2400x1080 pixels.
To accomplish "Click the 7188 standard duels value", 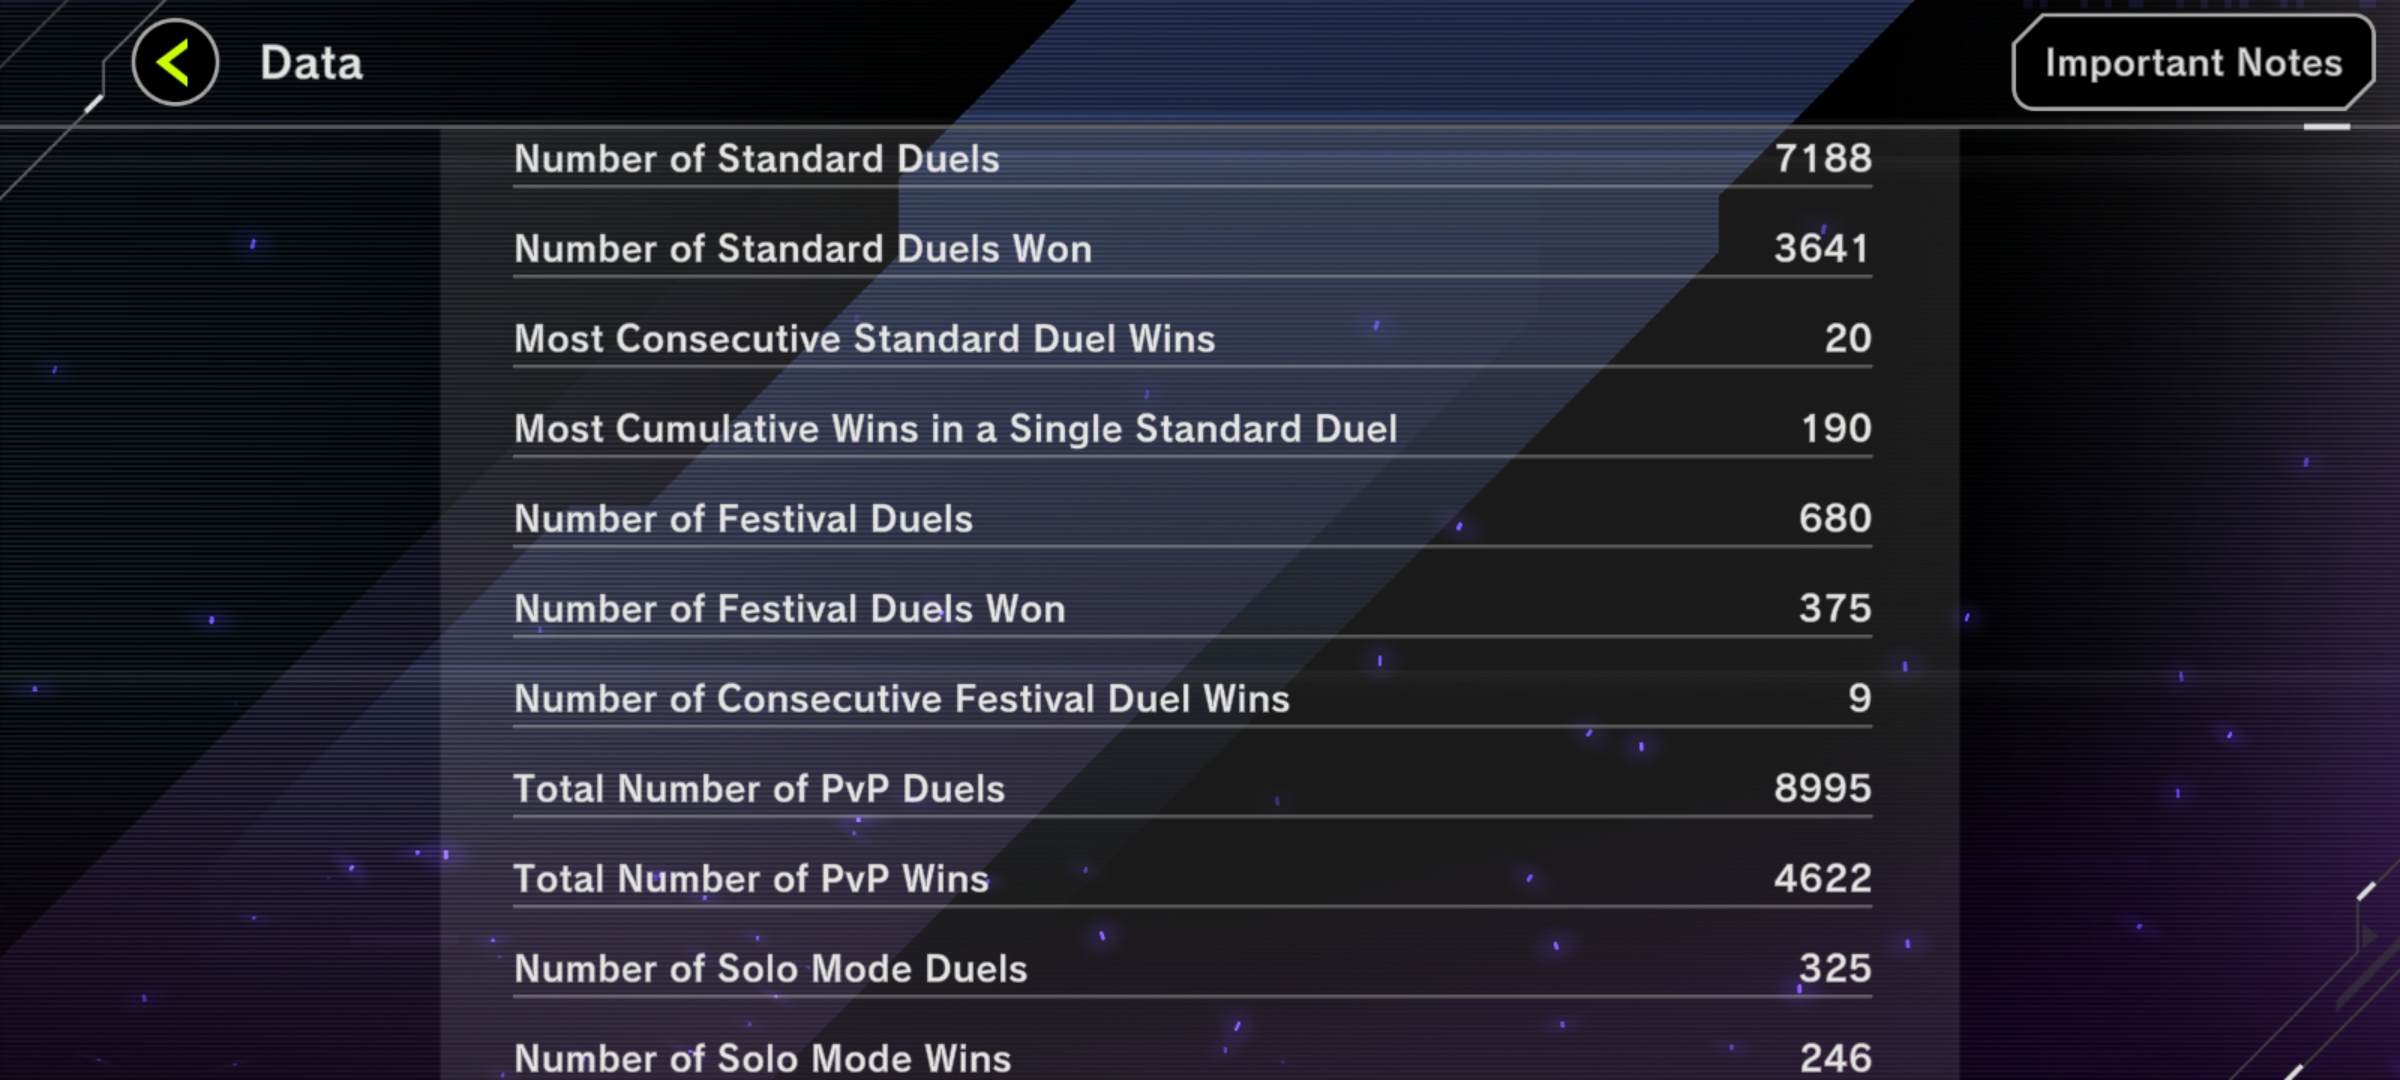I will click(1823, 158).
